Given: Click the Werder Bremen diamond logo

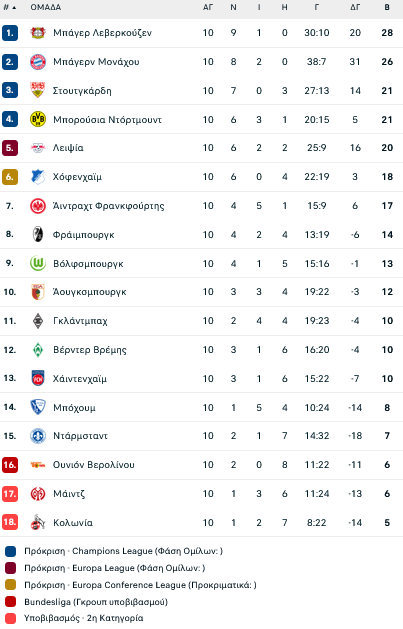Looking at the screenshot, I should pyautogui.click(x=38, y=350).
